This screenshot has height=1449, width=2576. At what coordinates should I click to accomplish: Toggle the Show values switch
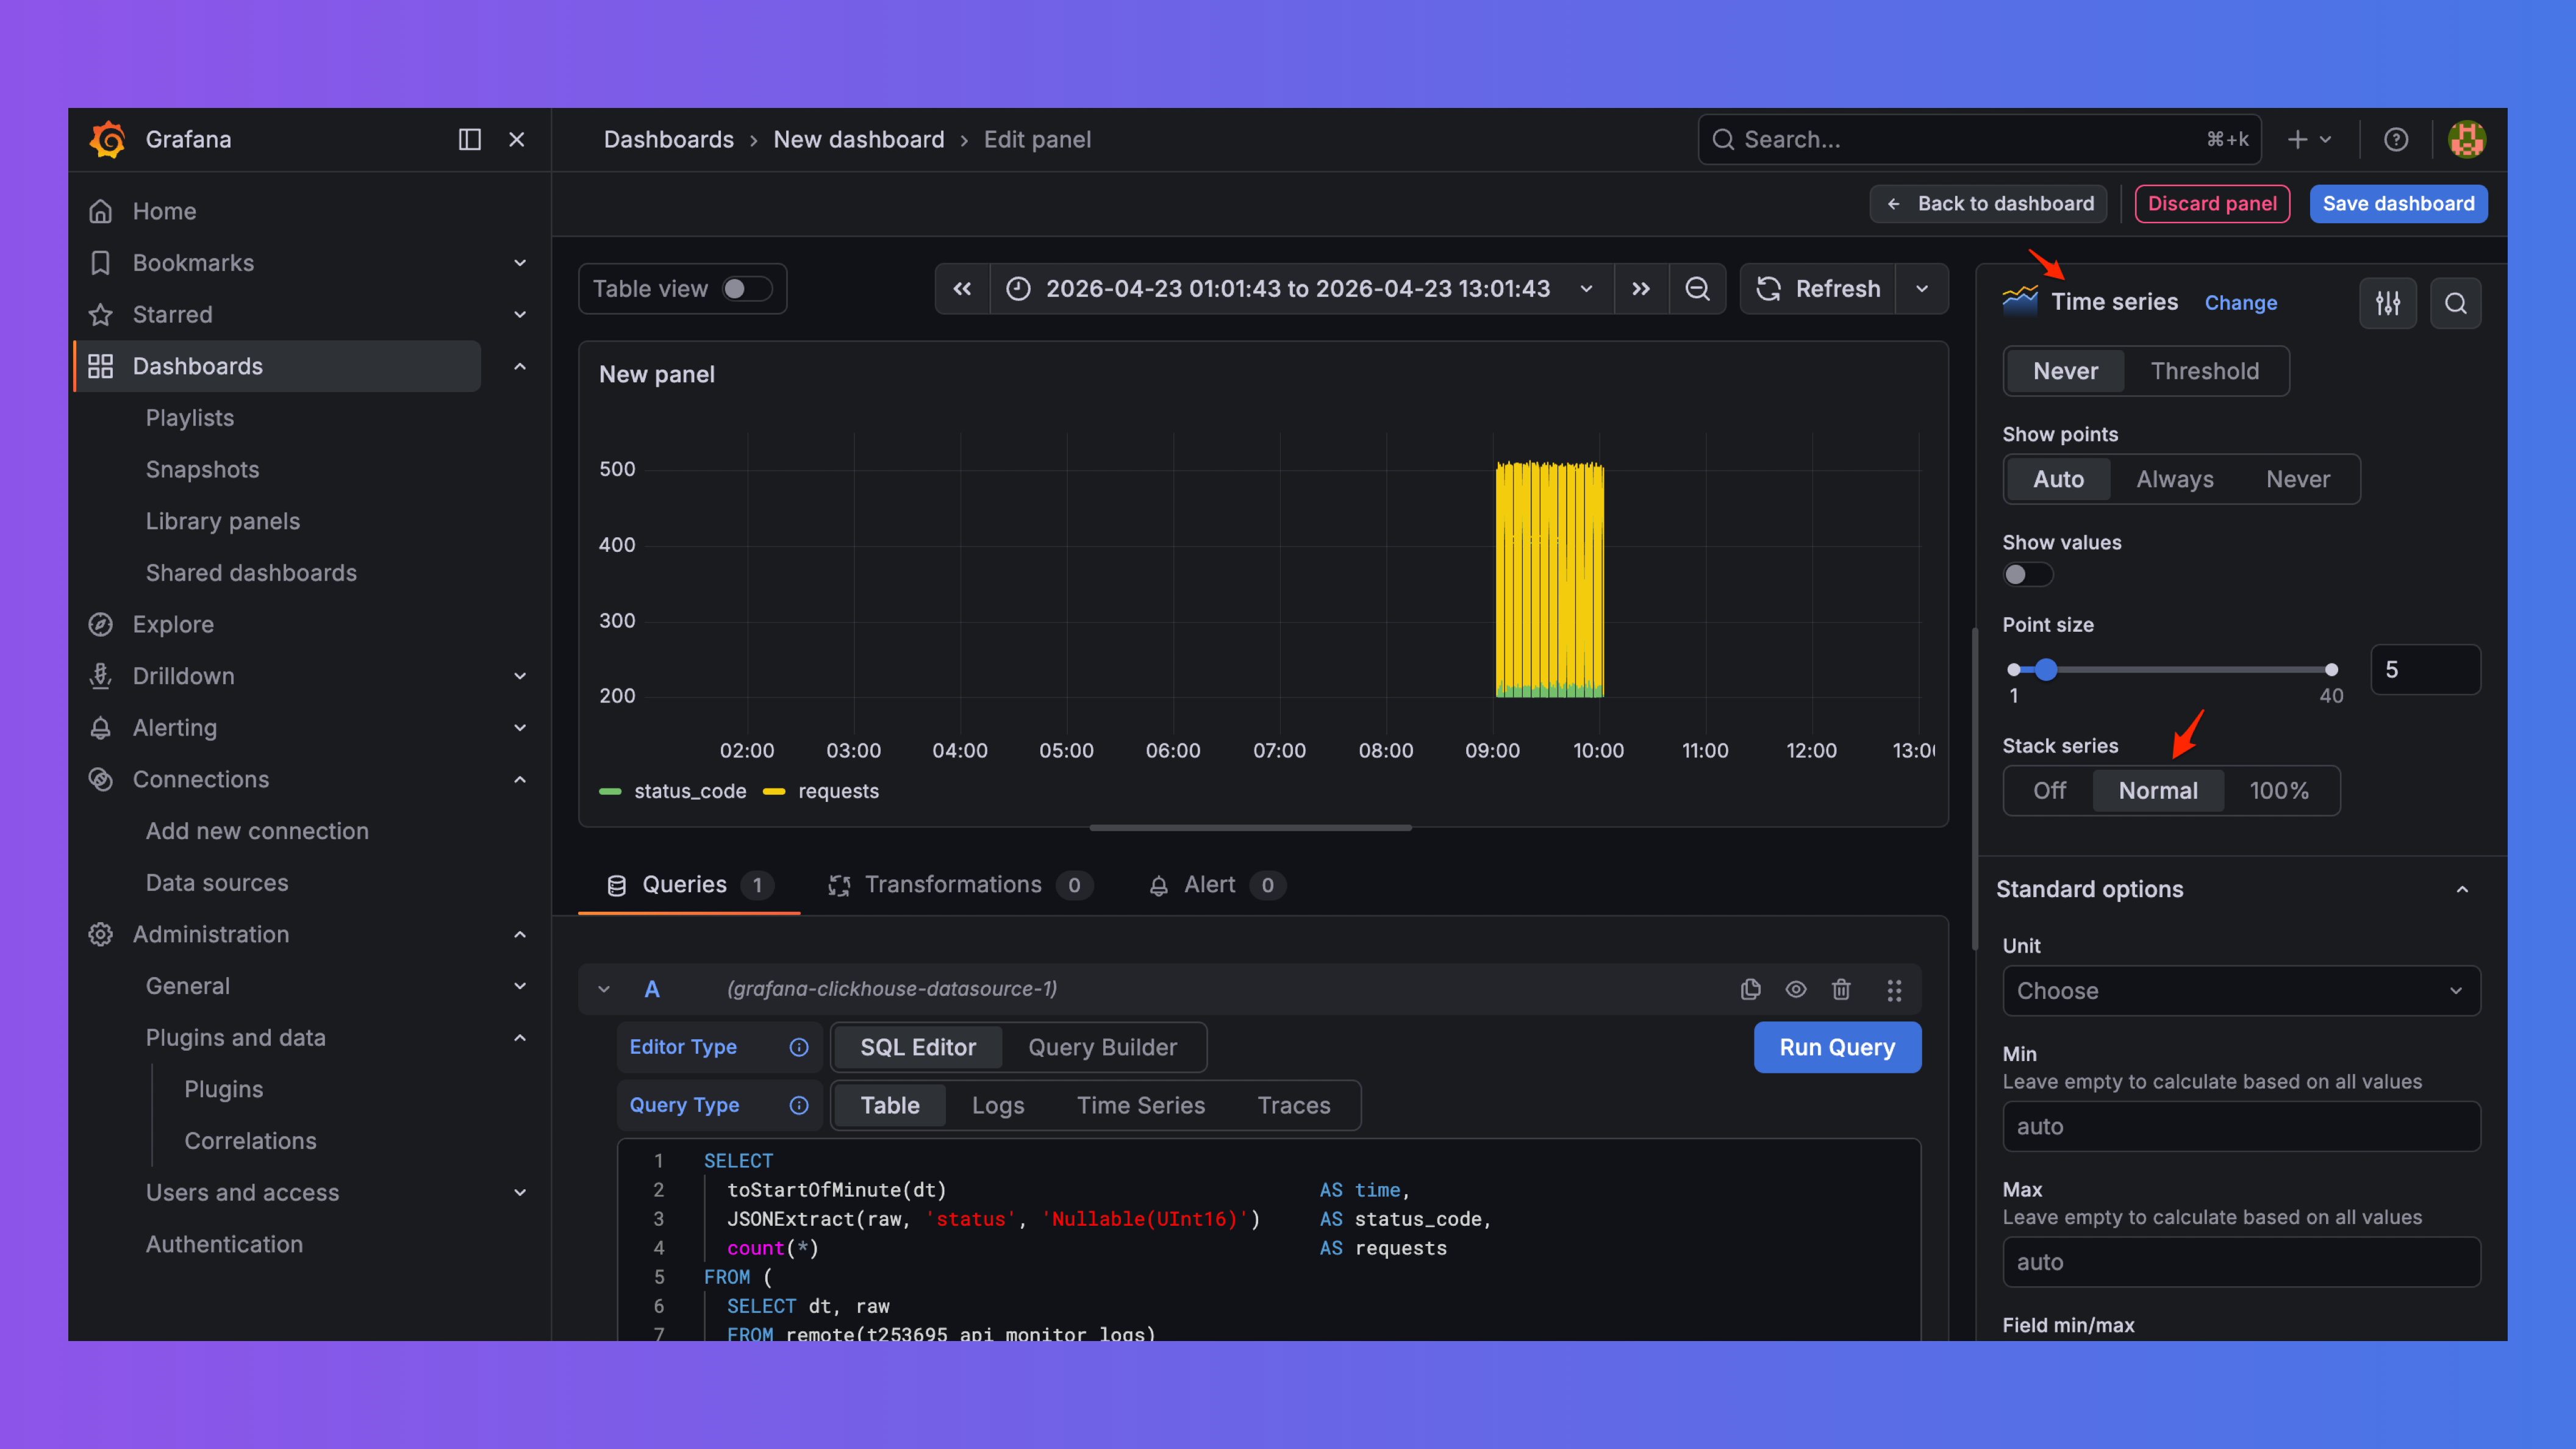(x=2027, y=574)
